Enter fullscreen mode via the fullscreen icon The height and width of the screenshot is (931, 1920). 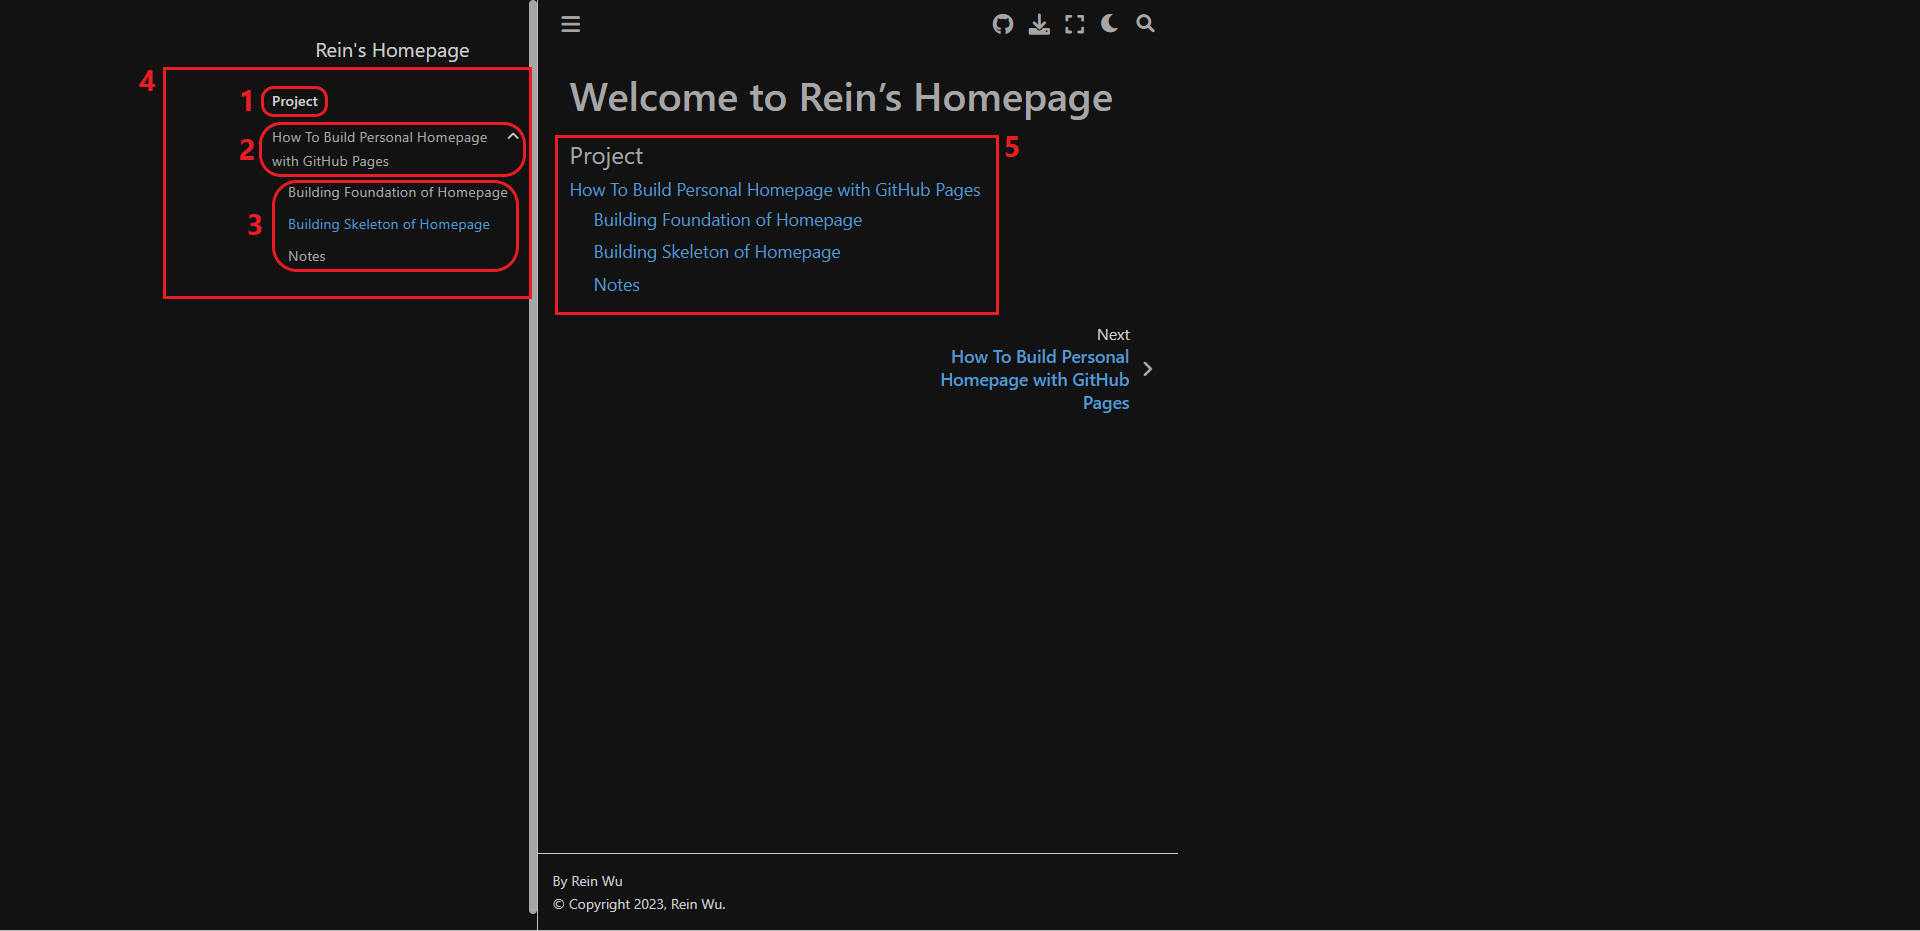[x=1074, y=23]
